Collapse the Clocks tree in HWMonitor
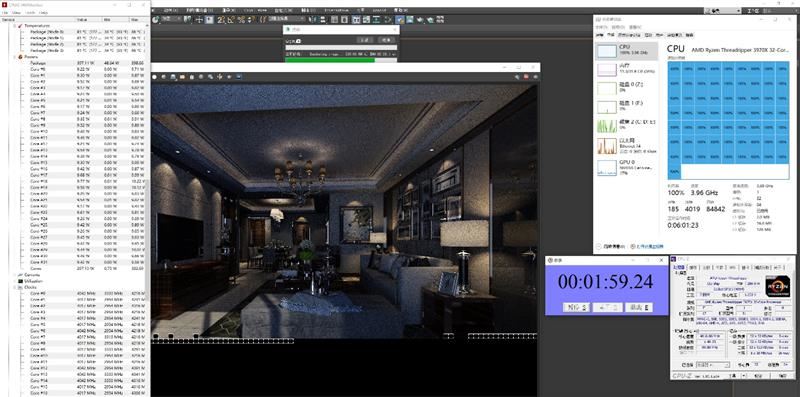The width and height of the screenshot is (800, 397). coord(15,287)
